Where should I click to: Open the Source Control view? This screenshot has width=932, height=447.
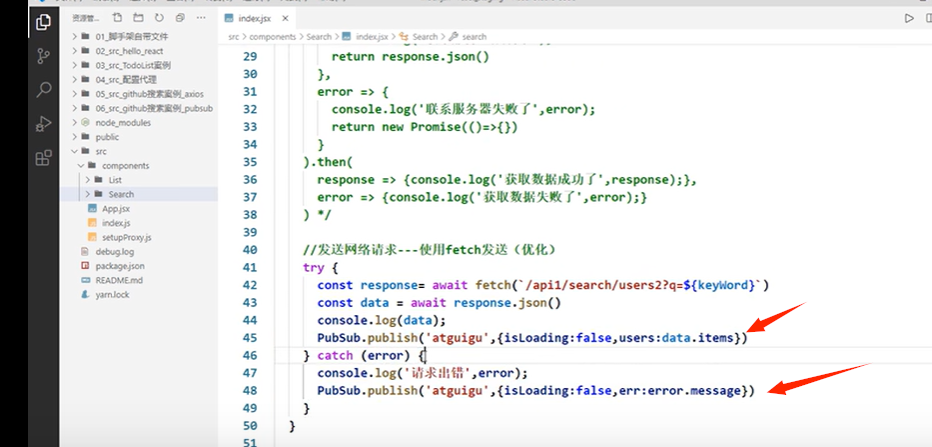coord(43,56)
